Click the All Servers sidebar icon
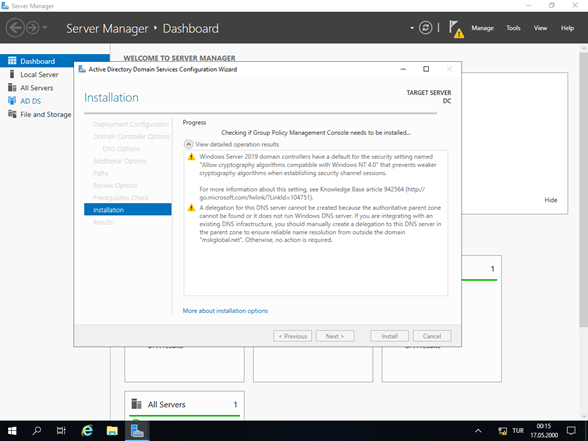The image size is (588, 441). 12,87
